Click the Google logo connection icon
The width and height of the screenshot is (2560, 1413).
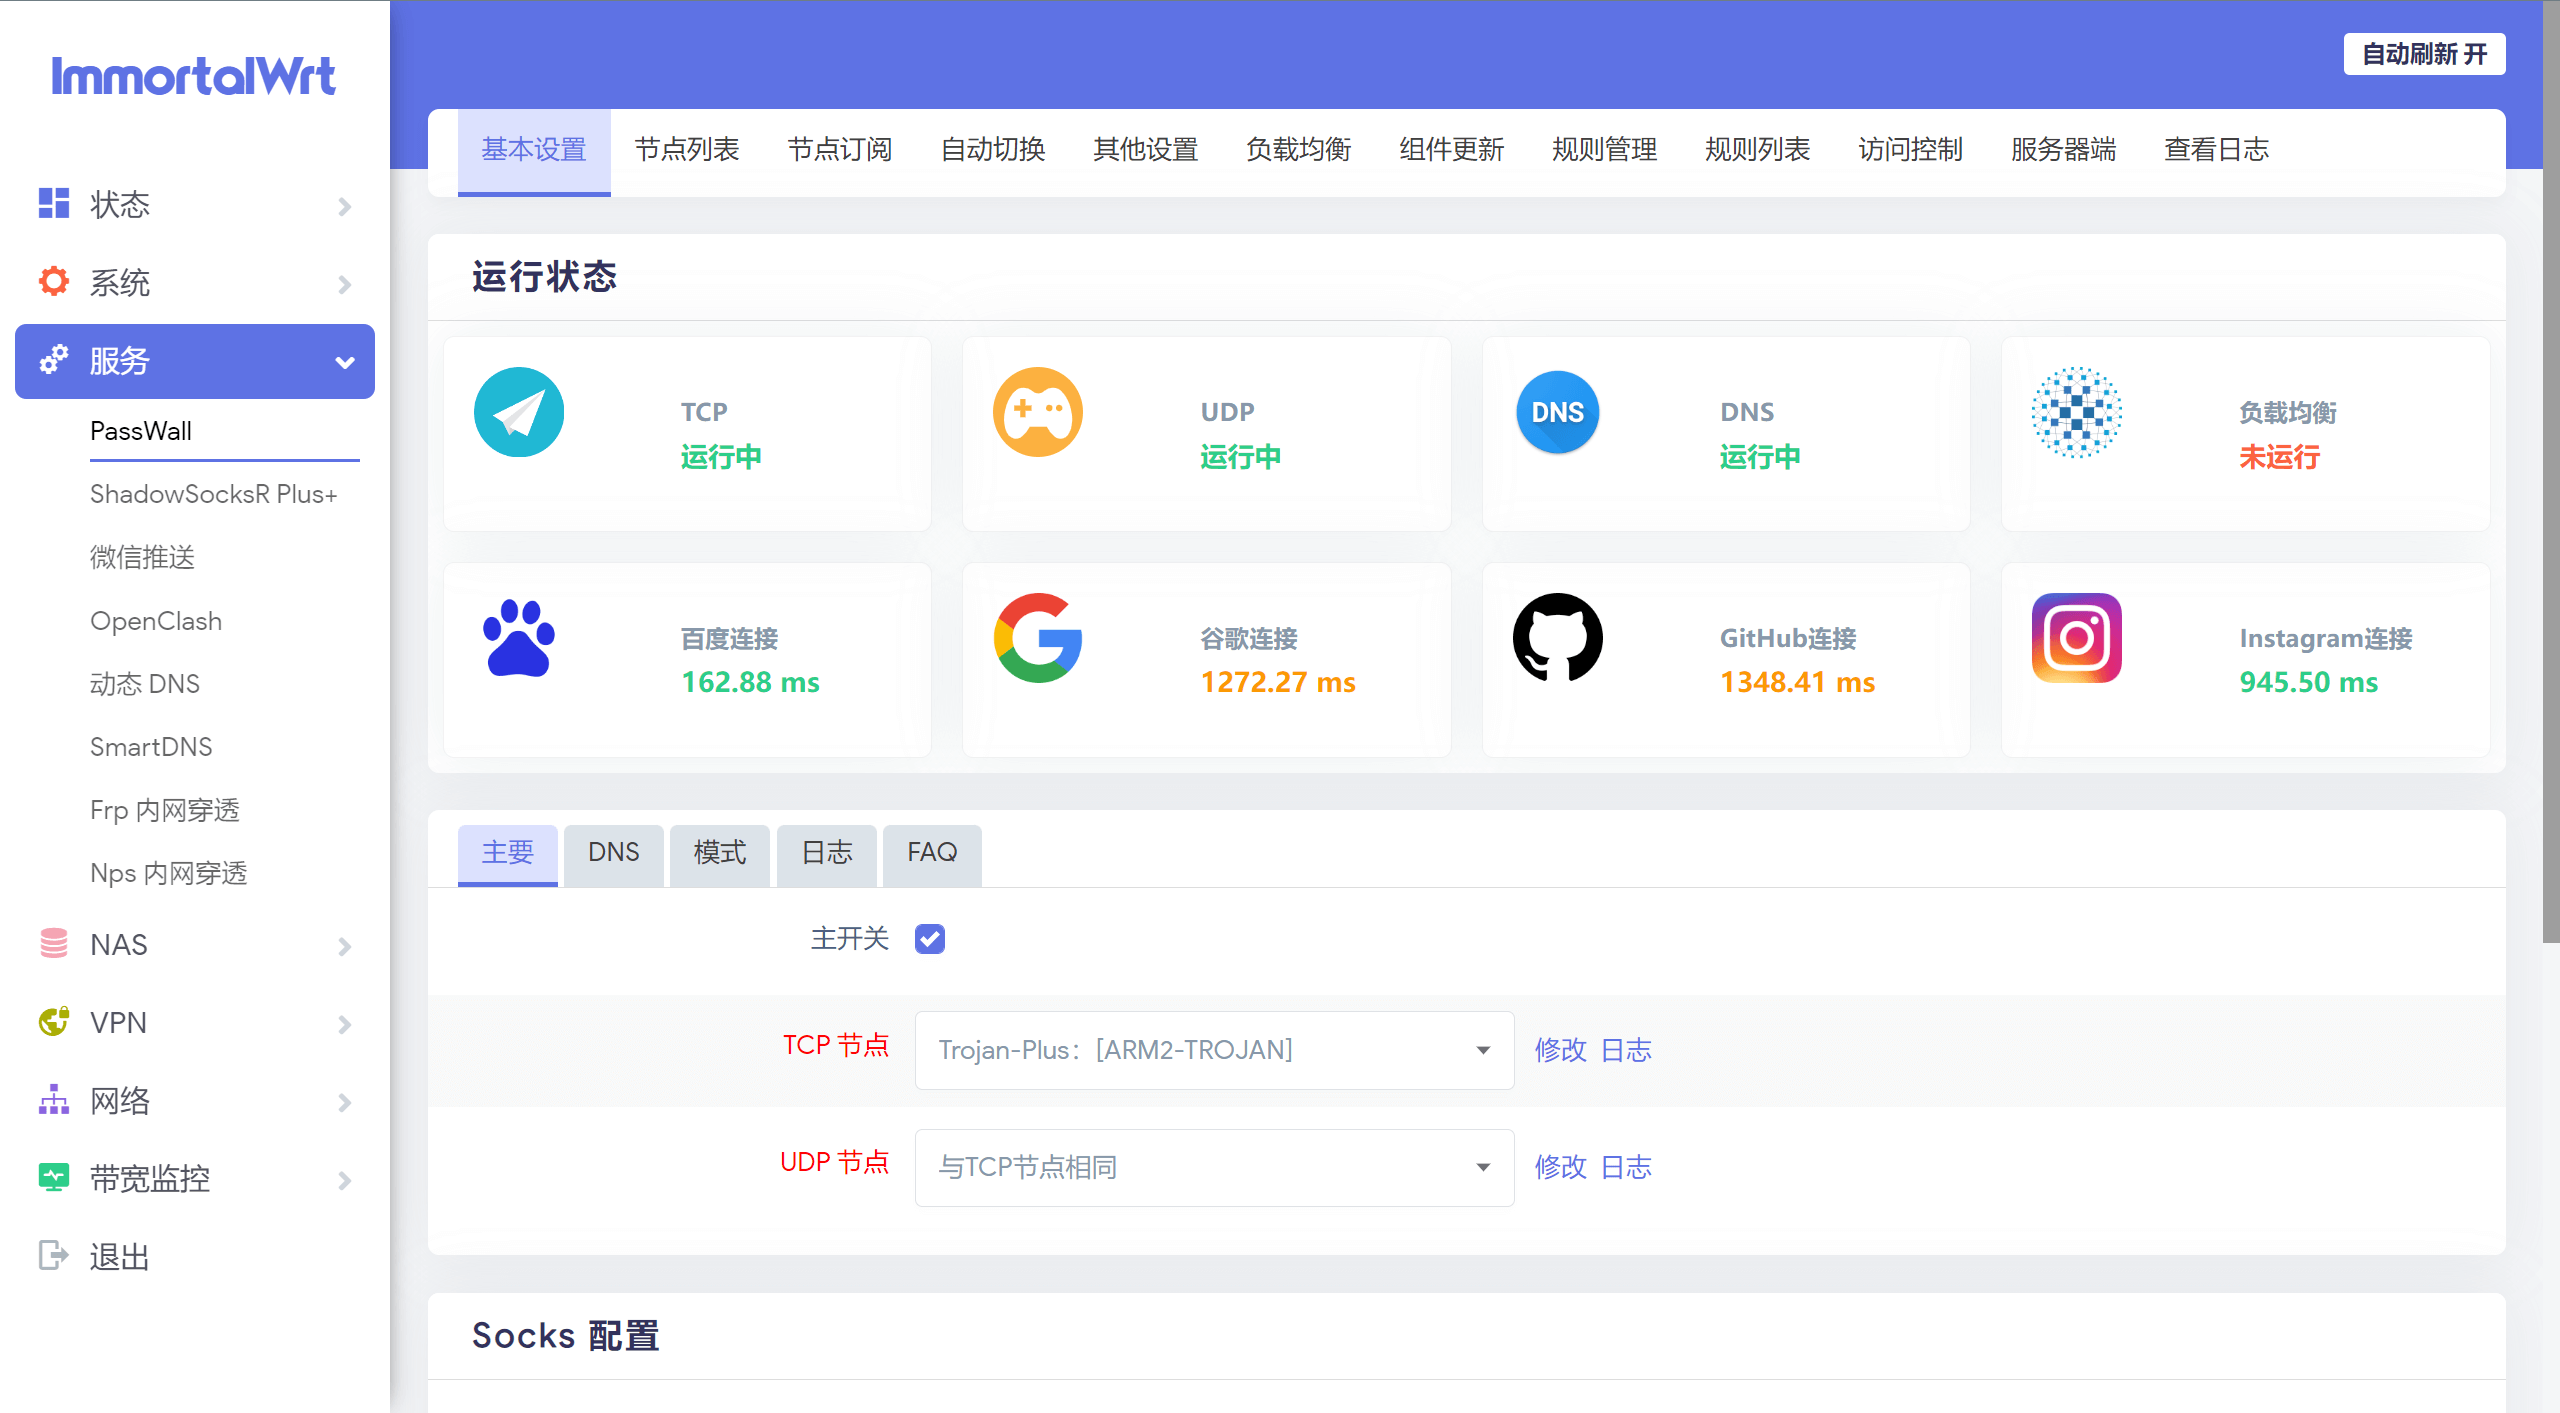[x=1038, y=638]
